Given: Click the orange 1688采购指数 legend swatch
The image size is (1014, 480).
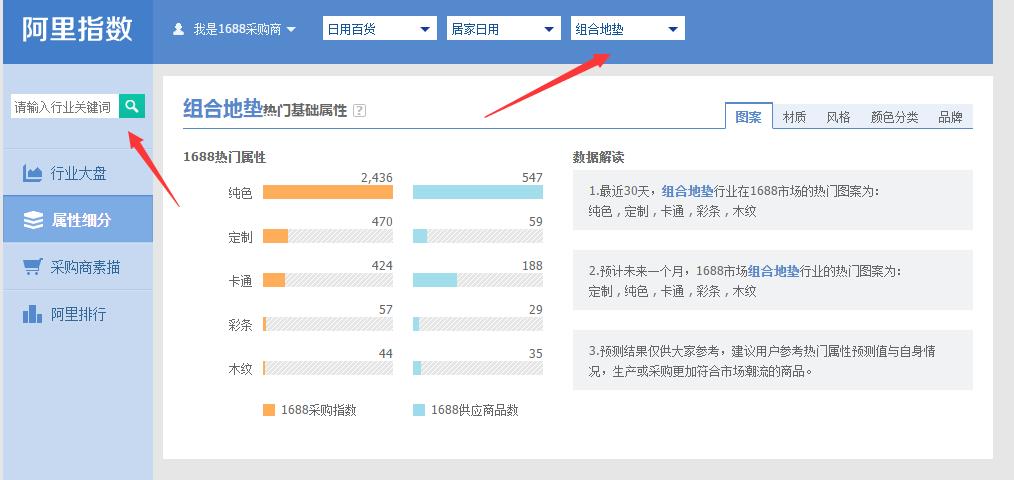Looking at the screenshot, I should tap(269, 410).
